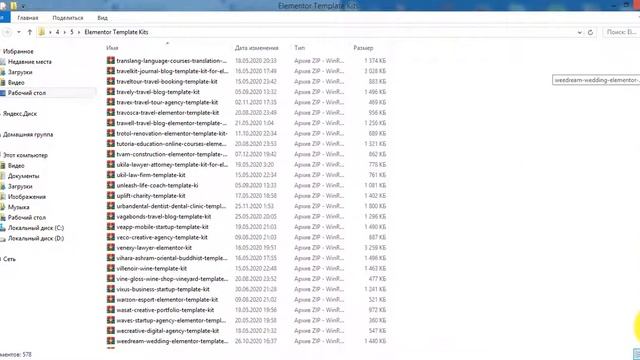This screenshot has width=640, height=360.
Task: Select file name vixus-business-startup-template-kit
Action: click(x=163, y=289)
